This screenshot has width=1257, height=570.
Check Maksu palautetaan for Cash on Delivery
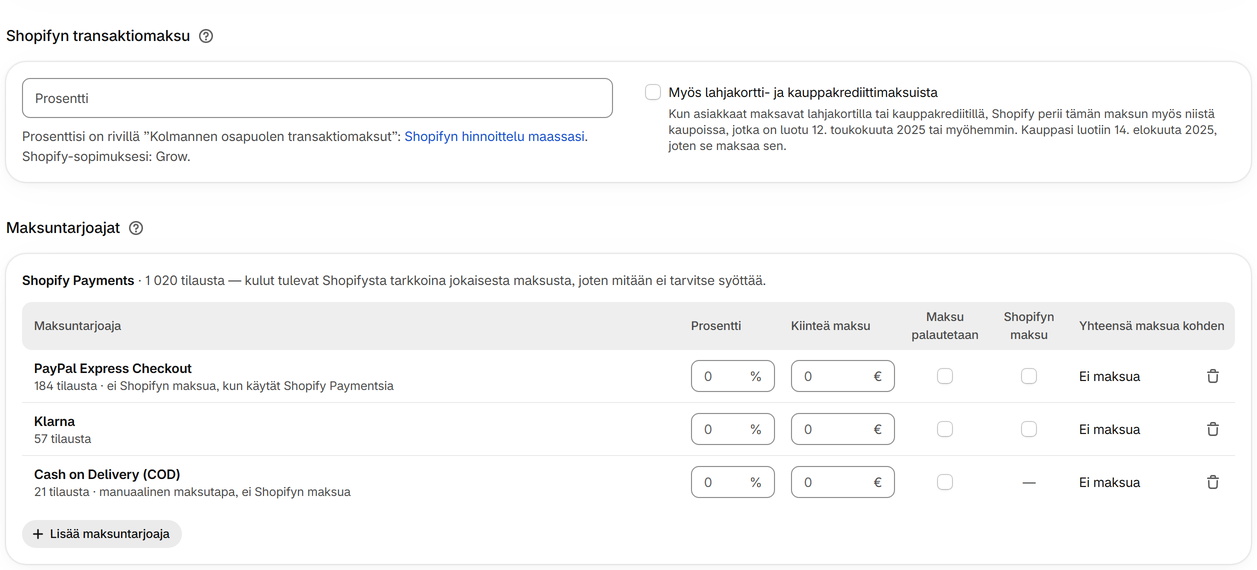point(945,482)
